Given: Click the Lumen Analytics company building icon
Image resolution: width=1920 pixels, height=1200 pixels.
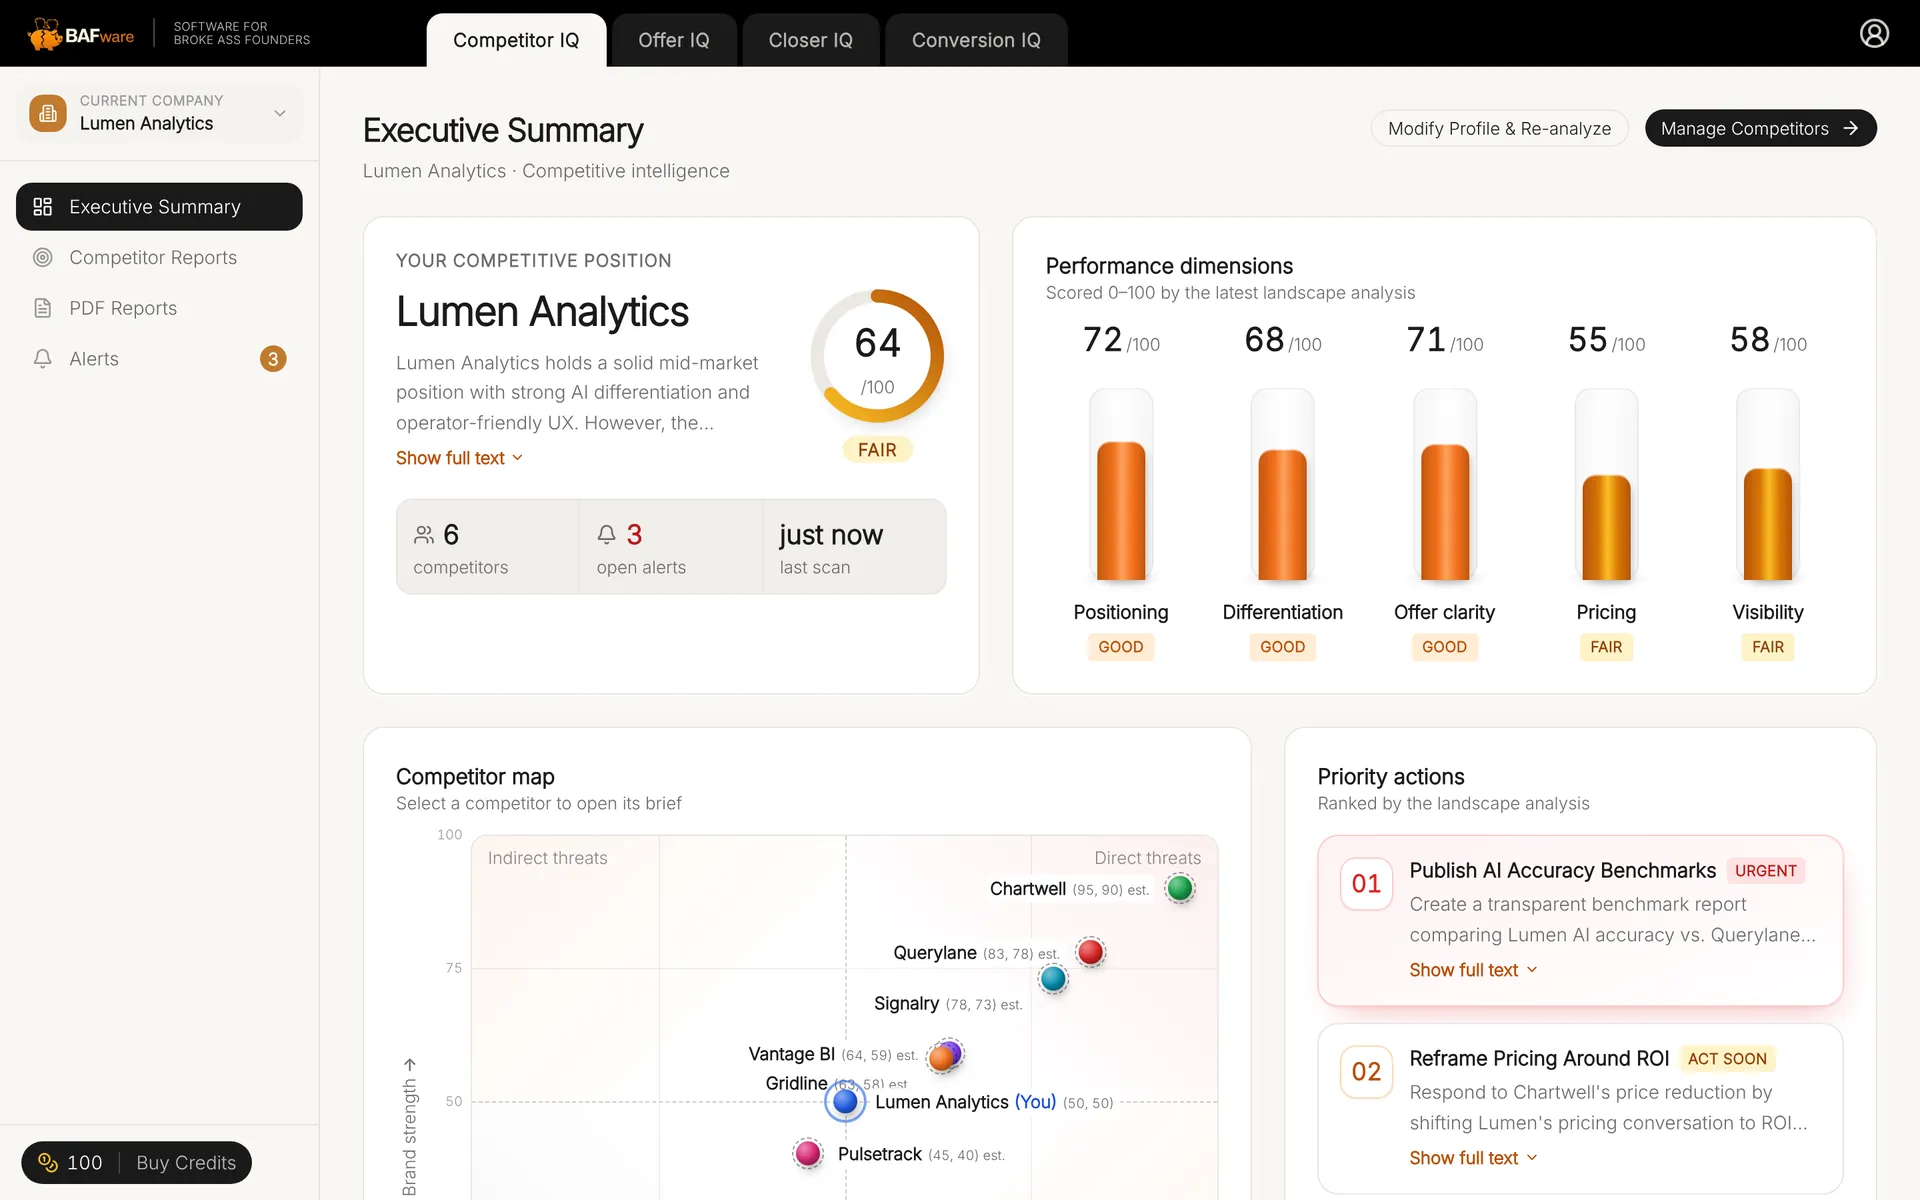Looking at the screenshot, I should tap(48, 113).
